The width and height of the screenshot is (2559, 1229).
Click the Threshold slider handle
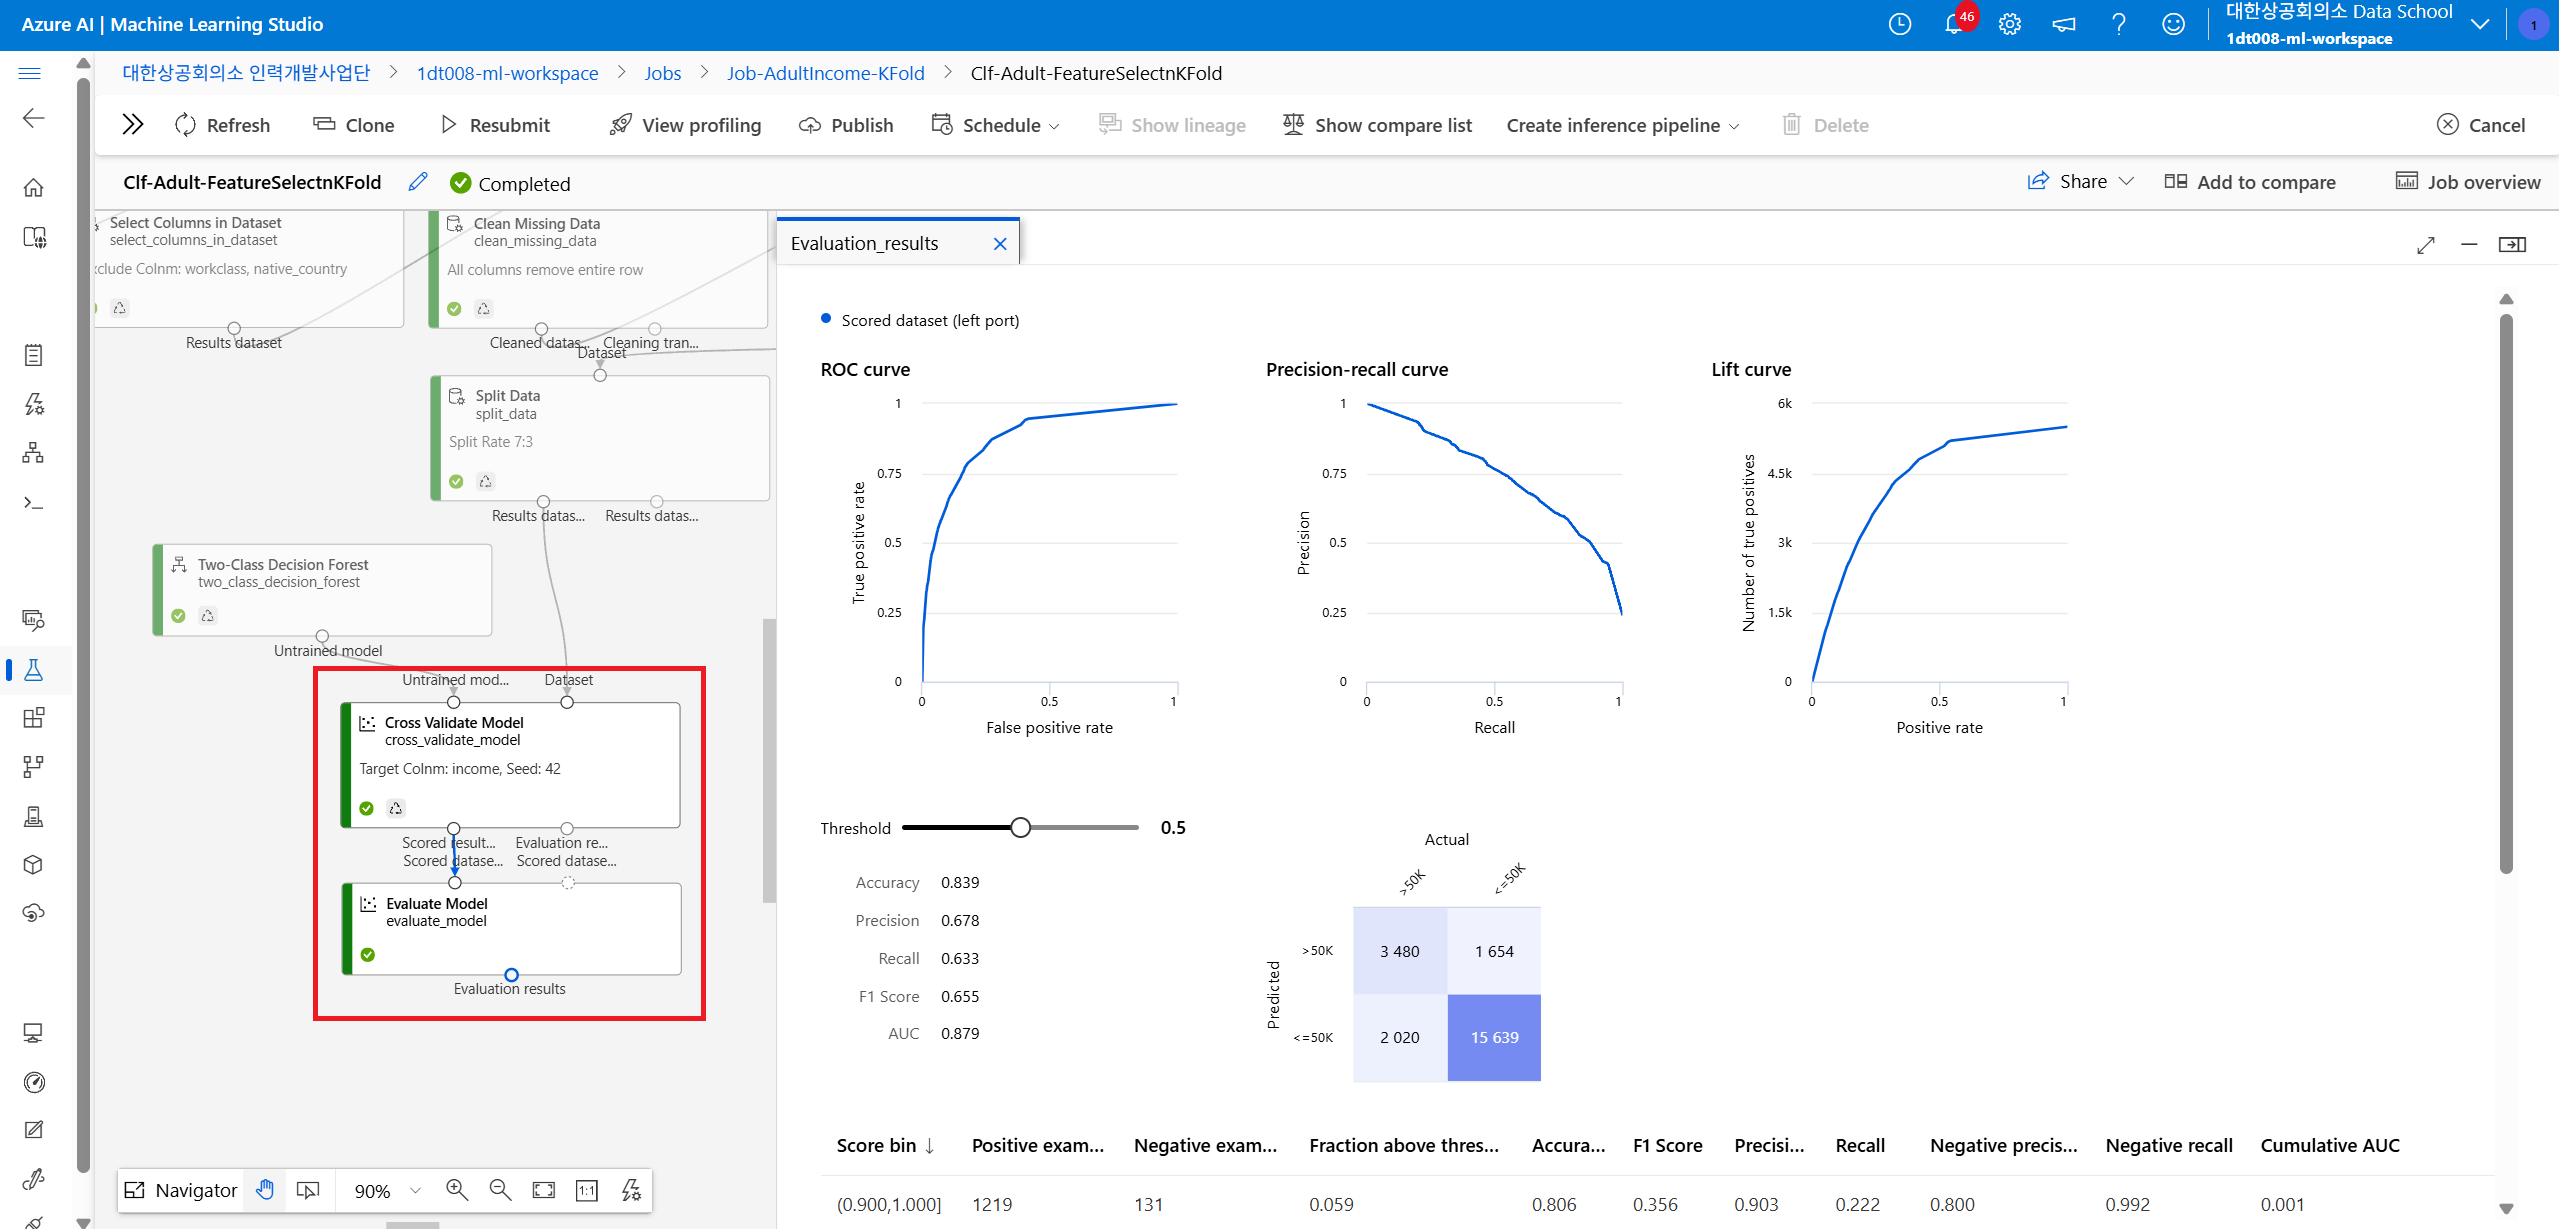[x=1020, y=828]
